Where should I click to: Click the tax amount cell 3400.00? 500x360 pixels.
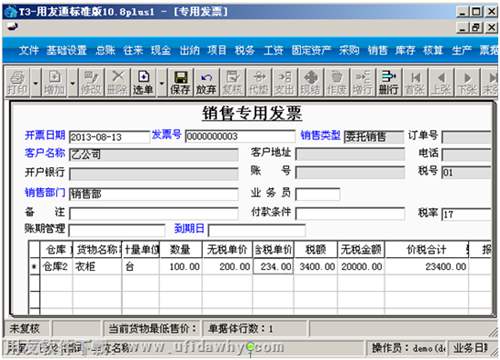pyautogui.click(x=316, y=266)
